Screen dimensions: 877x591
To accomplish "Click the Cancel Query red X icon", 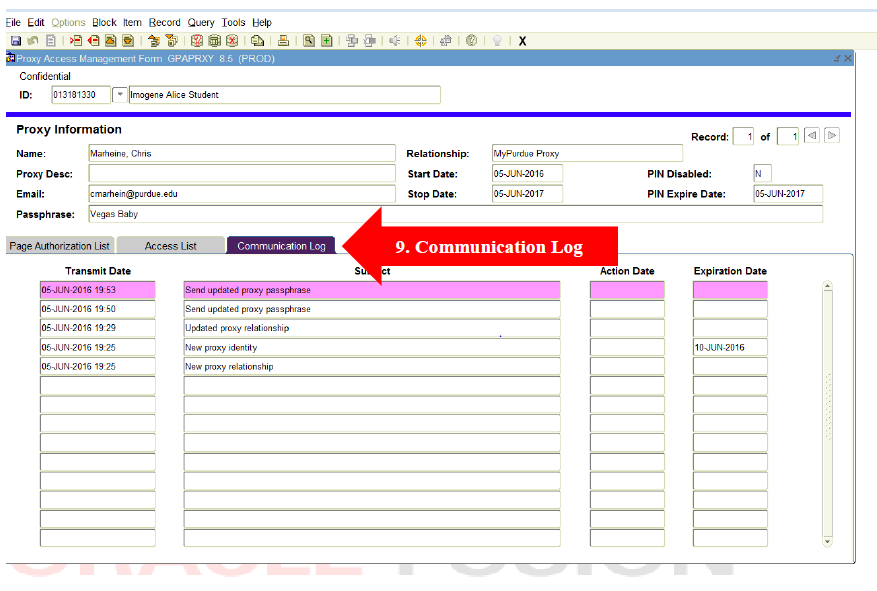I will [x=232, y=41].
